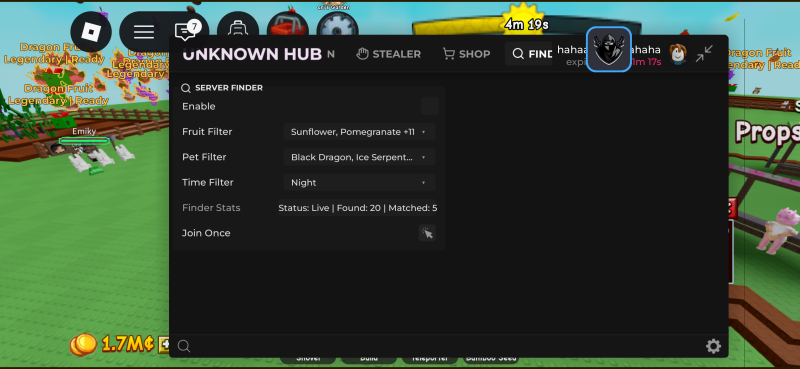The image size is (800, 369).
Task: Open the Fruit Filter dropdown
Action: [x=359, y=132]
